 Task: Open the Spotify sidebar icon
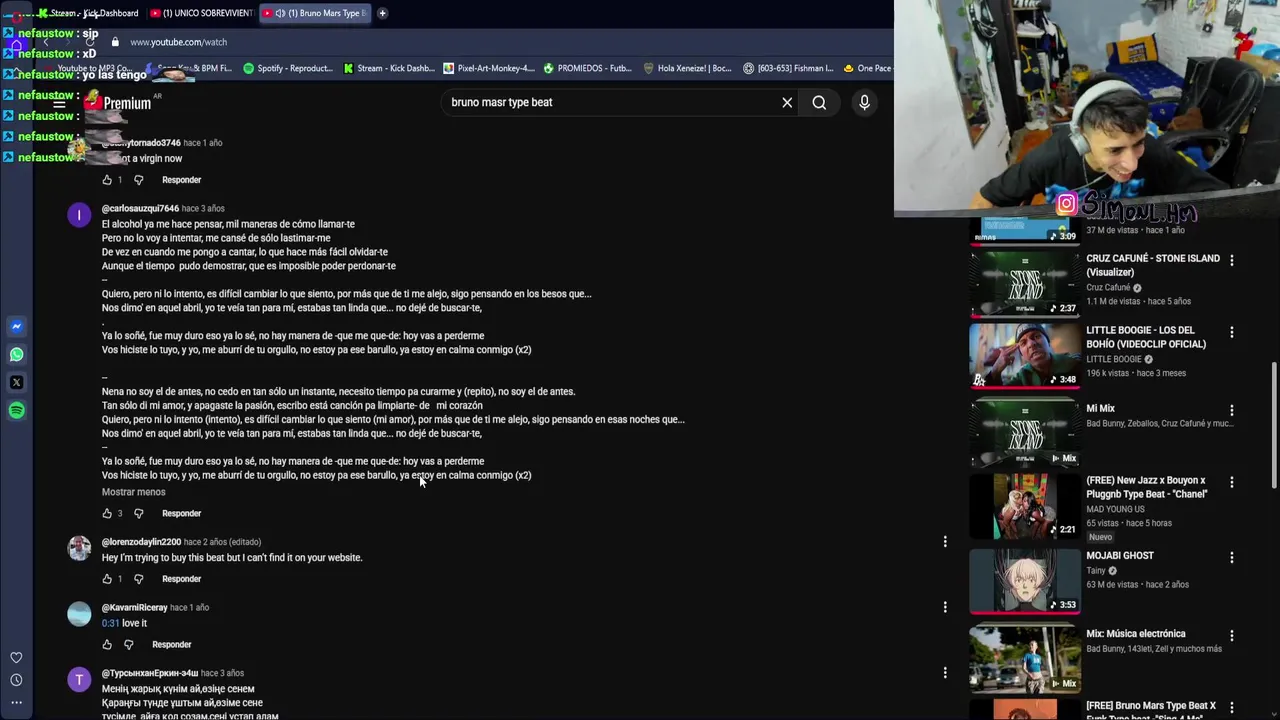(x=16, y=410)
